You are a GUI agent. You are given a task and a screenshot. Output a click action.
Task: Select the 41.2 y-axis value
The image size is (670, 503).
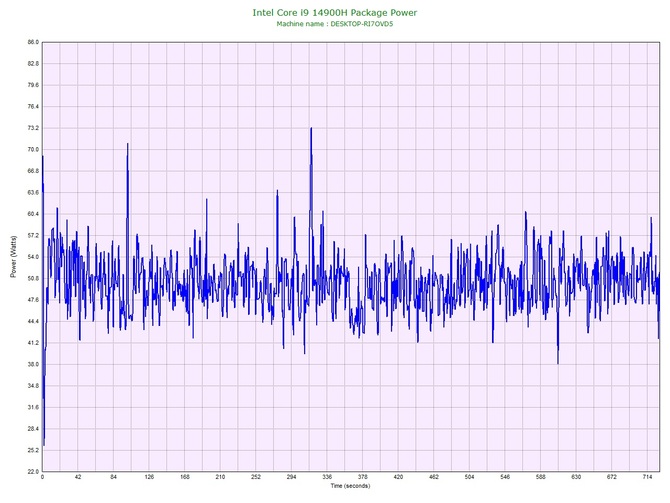tap(33, 343)
